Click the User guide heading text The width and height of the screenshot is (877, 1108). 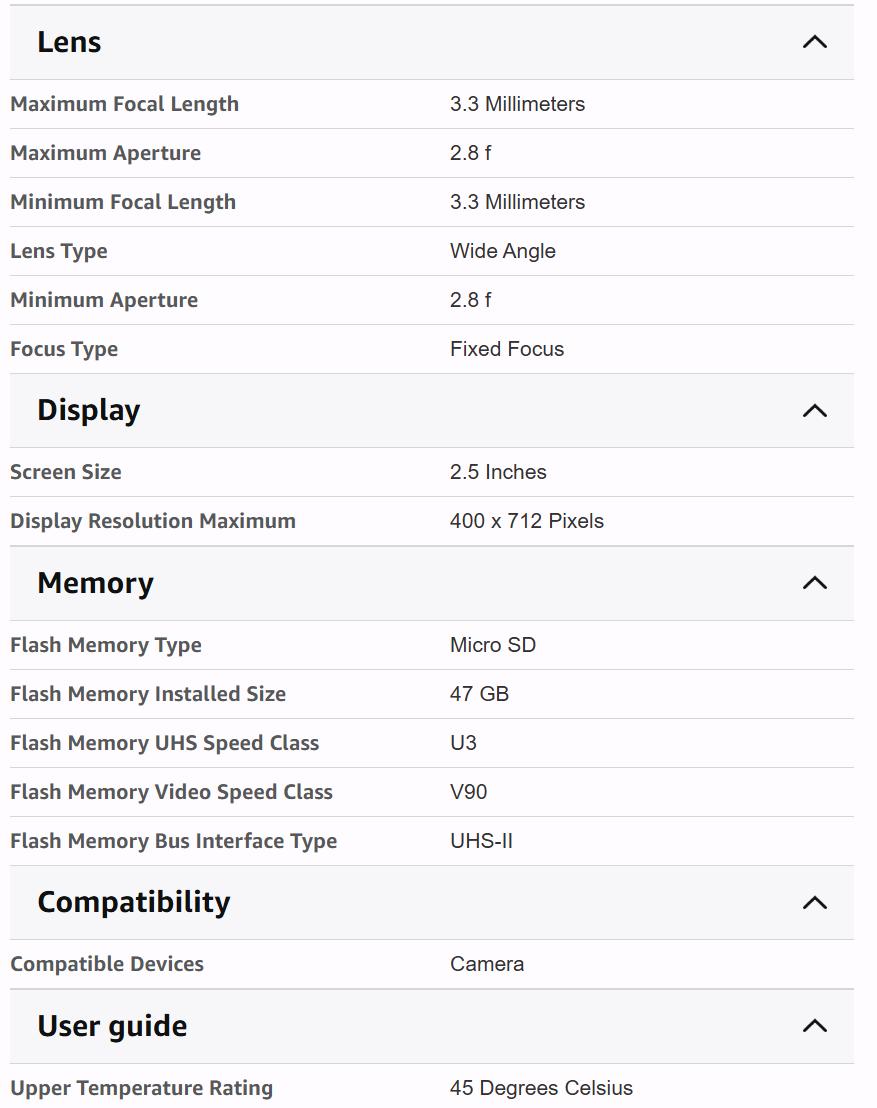coord(112,1026)
